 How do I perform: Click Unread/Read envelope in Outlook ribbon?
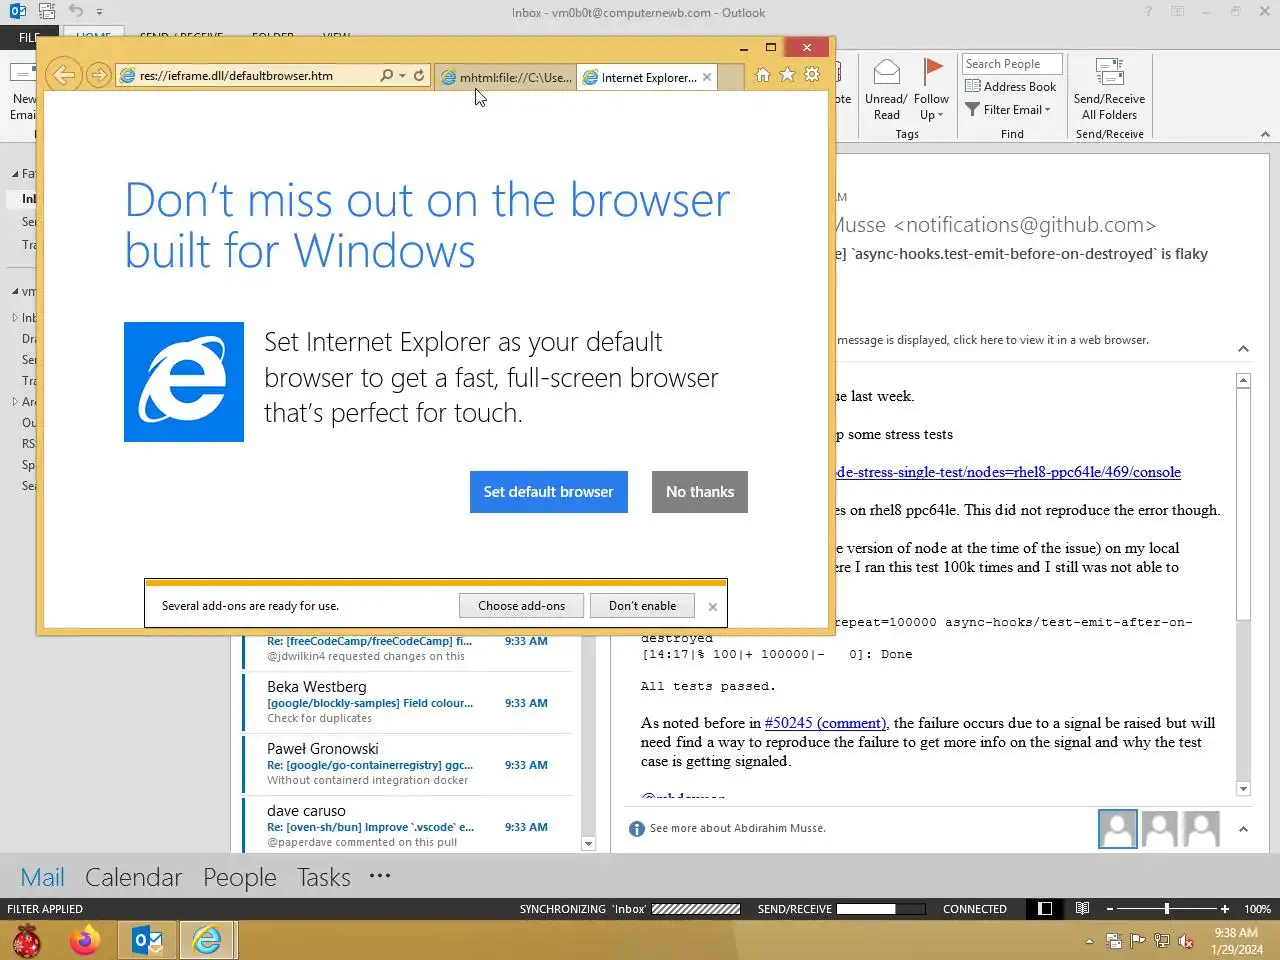[886, 90]
